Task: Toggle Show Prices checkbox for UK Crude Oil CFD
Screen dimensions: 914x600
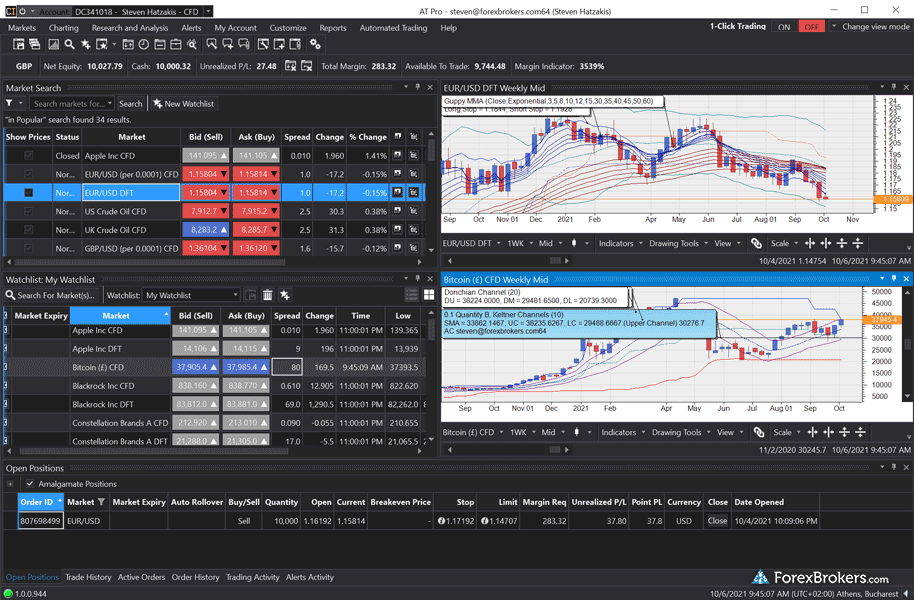Action: coord(29,230)
